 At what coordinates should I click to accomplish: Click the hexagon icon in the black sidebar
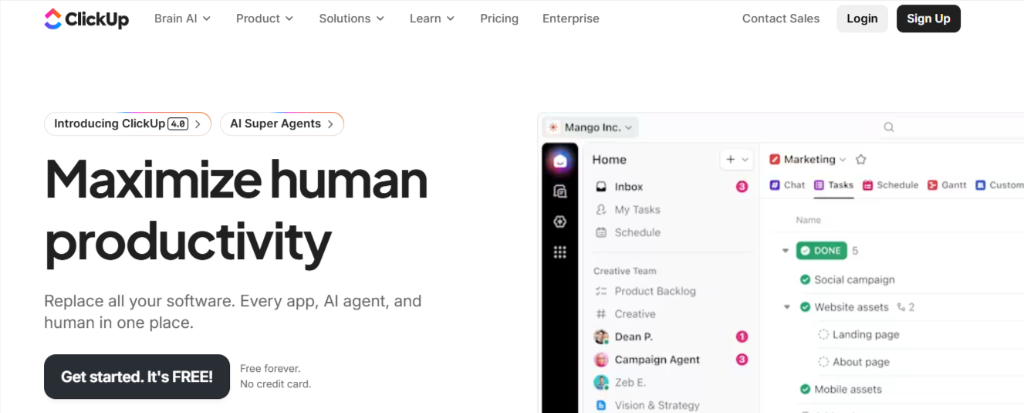[x=560, y=222]
